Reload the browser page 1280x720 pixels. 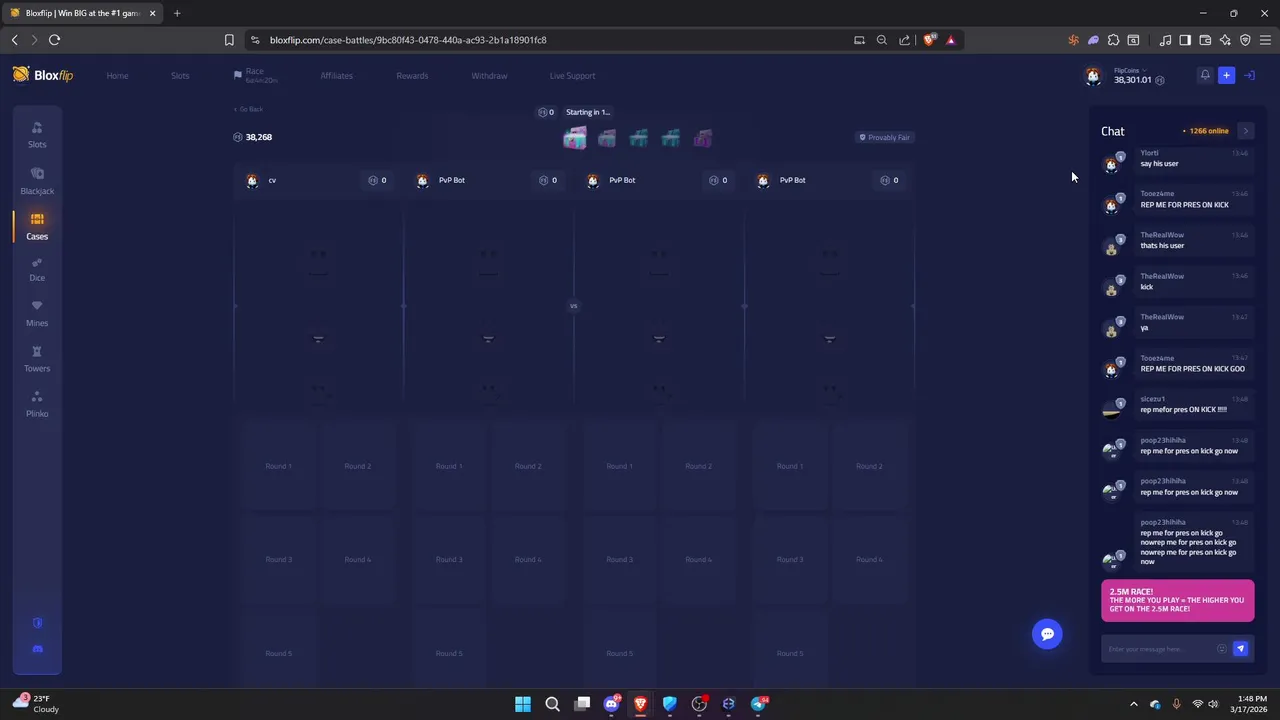[x=54, y=40]
